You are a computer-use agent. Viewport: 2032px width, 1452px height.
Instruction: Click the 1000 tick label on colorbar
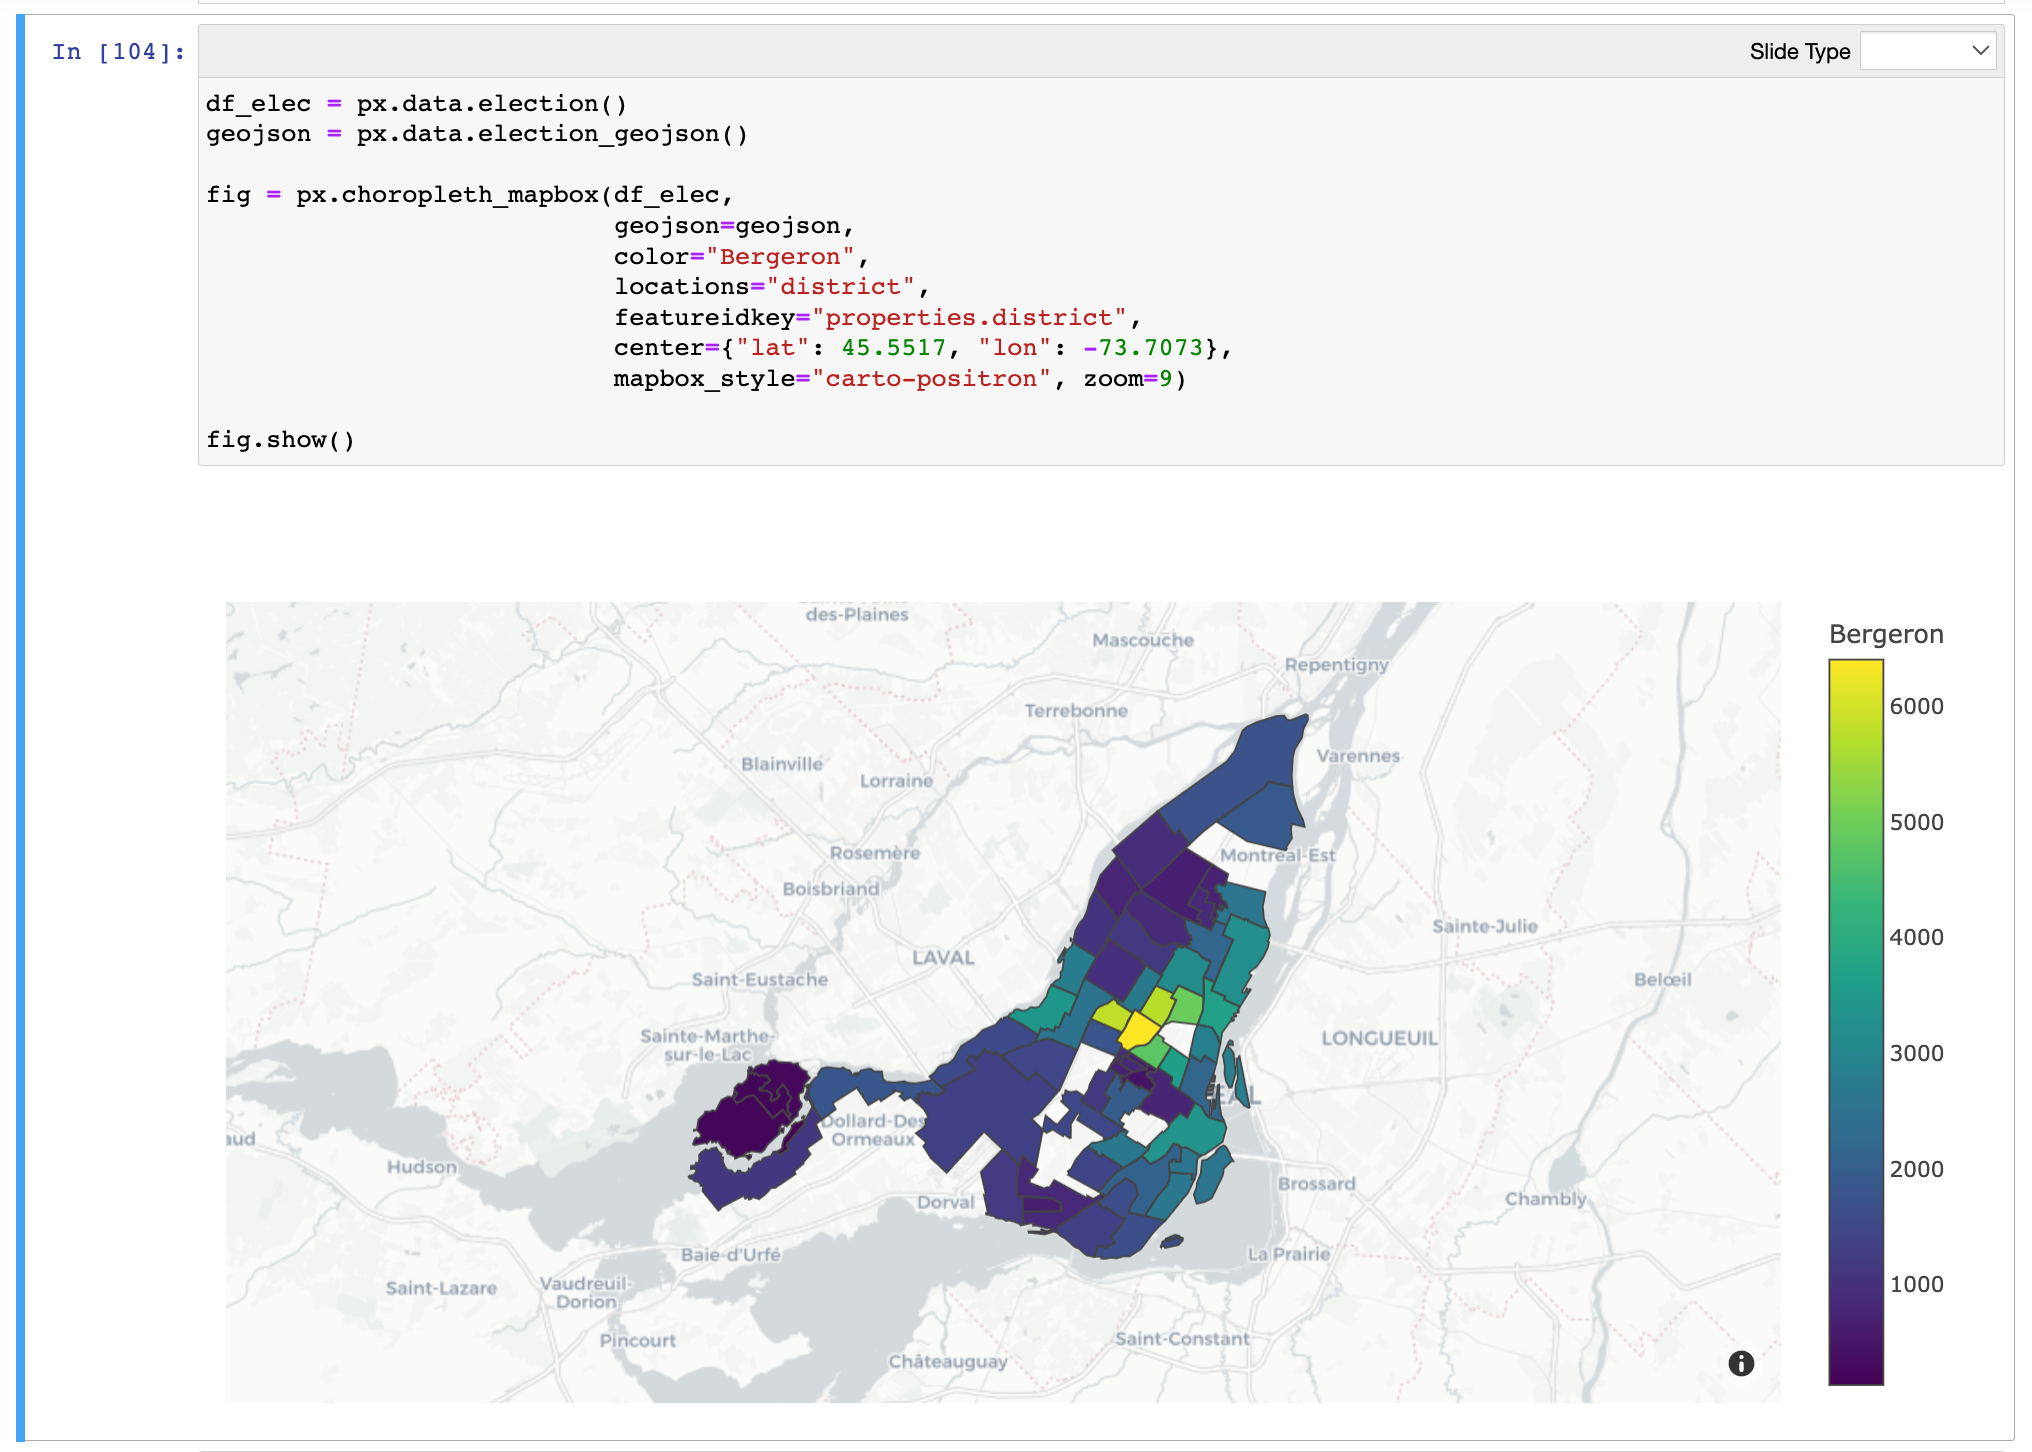1916,1284
